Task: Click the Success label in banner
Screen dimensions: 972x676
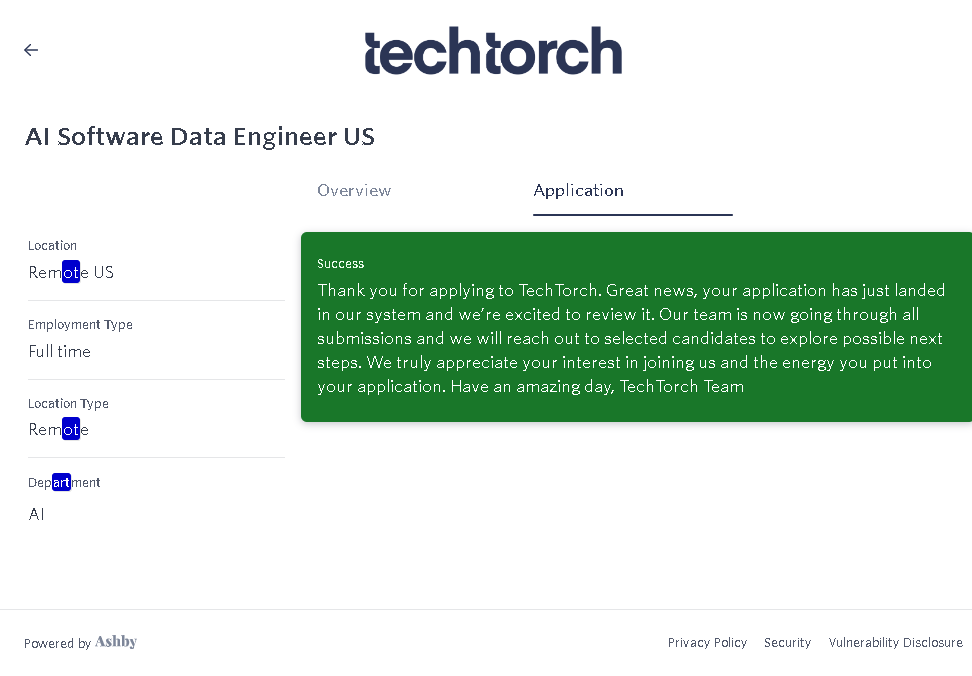Action: click(340, 264)
